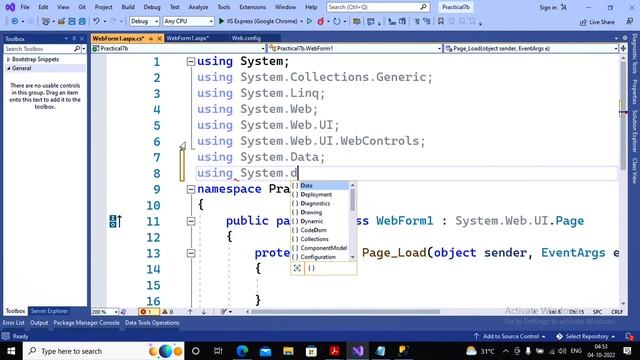The height and width of the screenshot is (360, 640).
Task: Open the Extensions menu
Action: [252, 7]
